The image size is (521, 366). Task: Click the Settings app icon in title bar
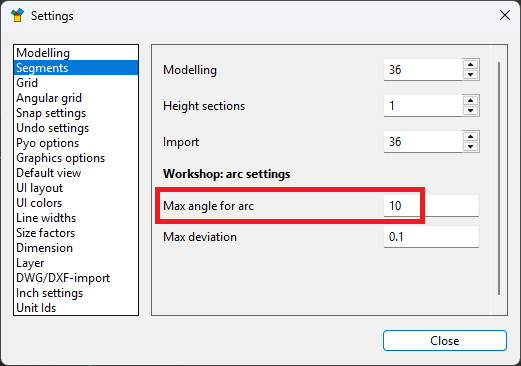[x=17, y=15]
